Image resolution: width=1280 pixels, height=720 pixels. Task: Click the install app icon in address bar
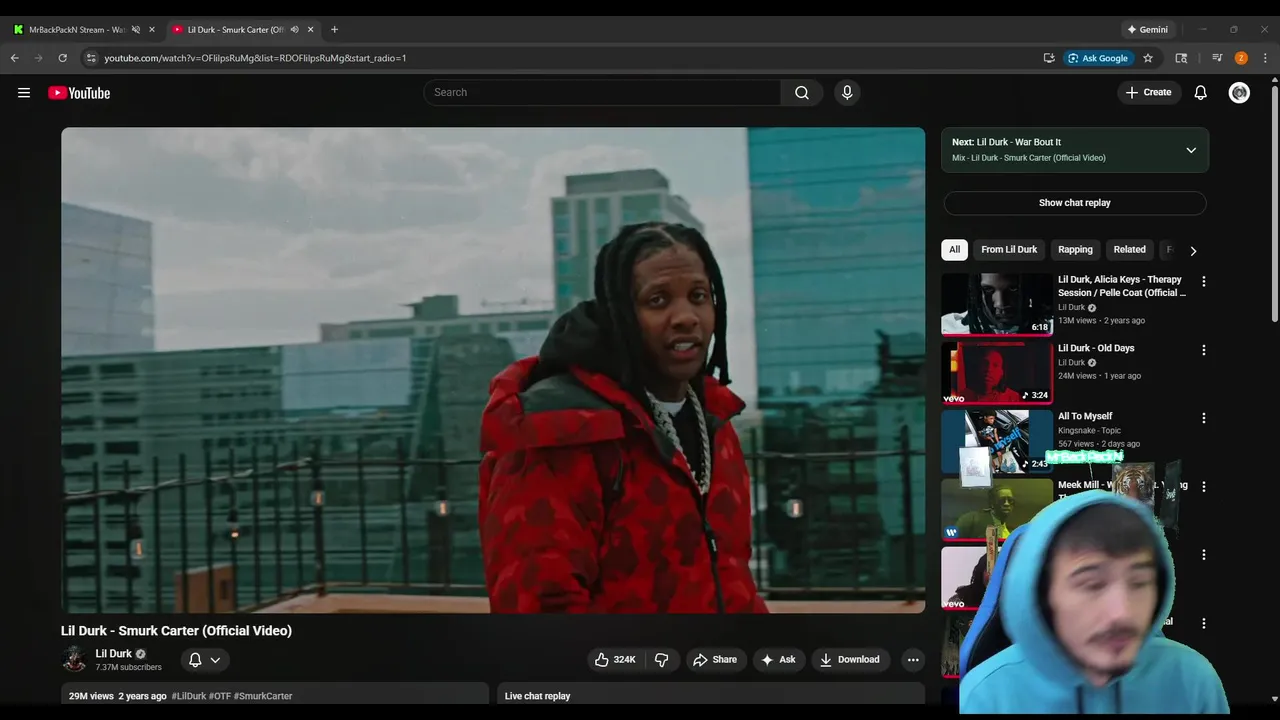1049,58
